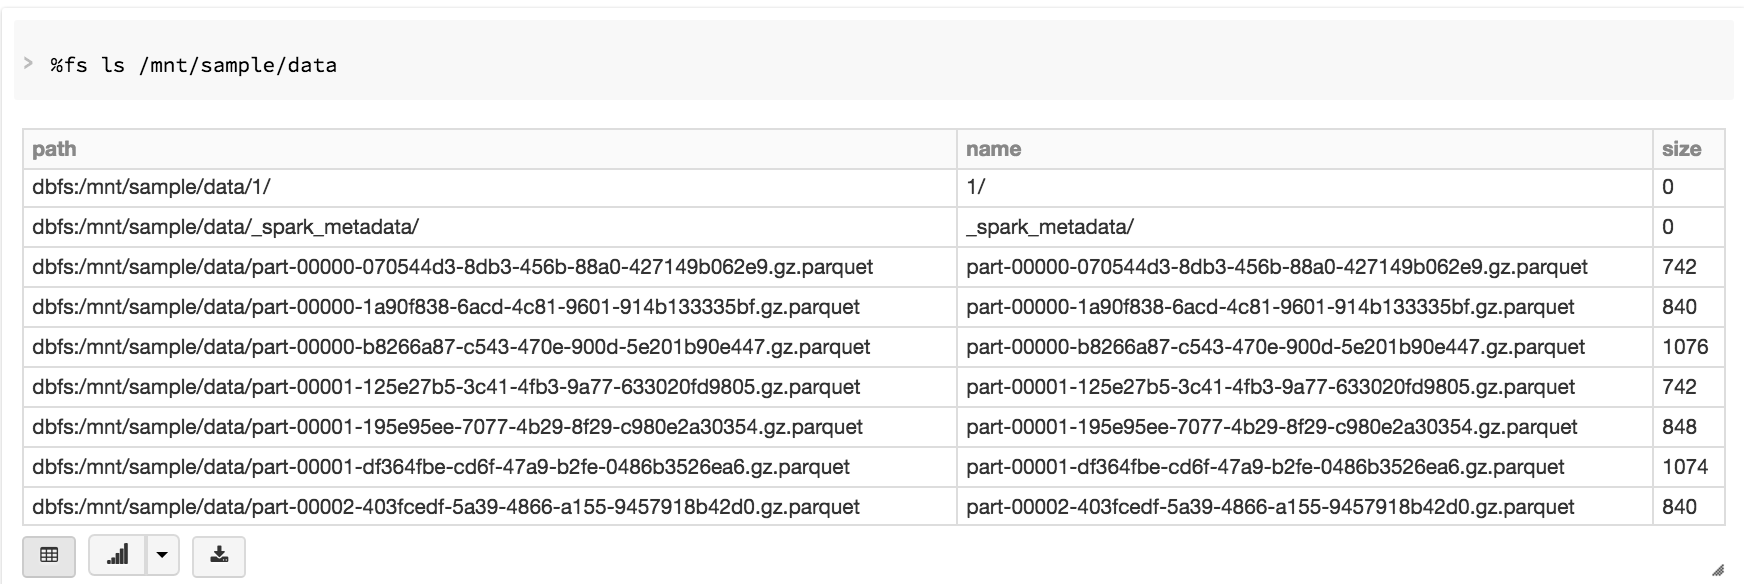Download the results with the download icon

tap(219, 555)
